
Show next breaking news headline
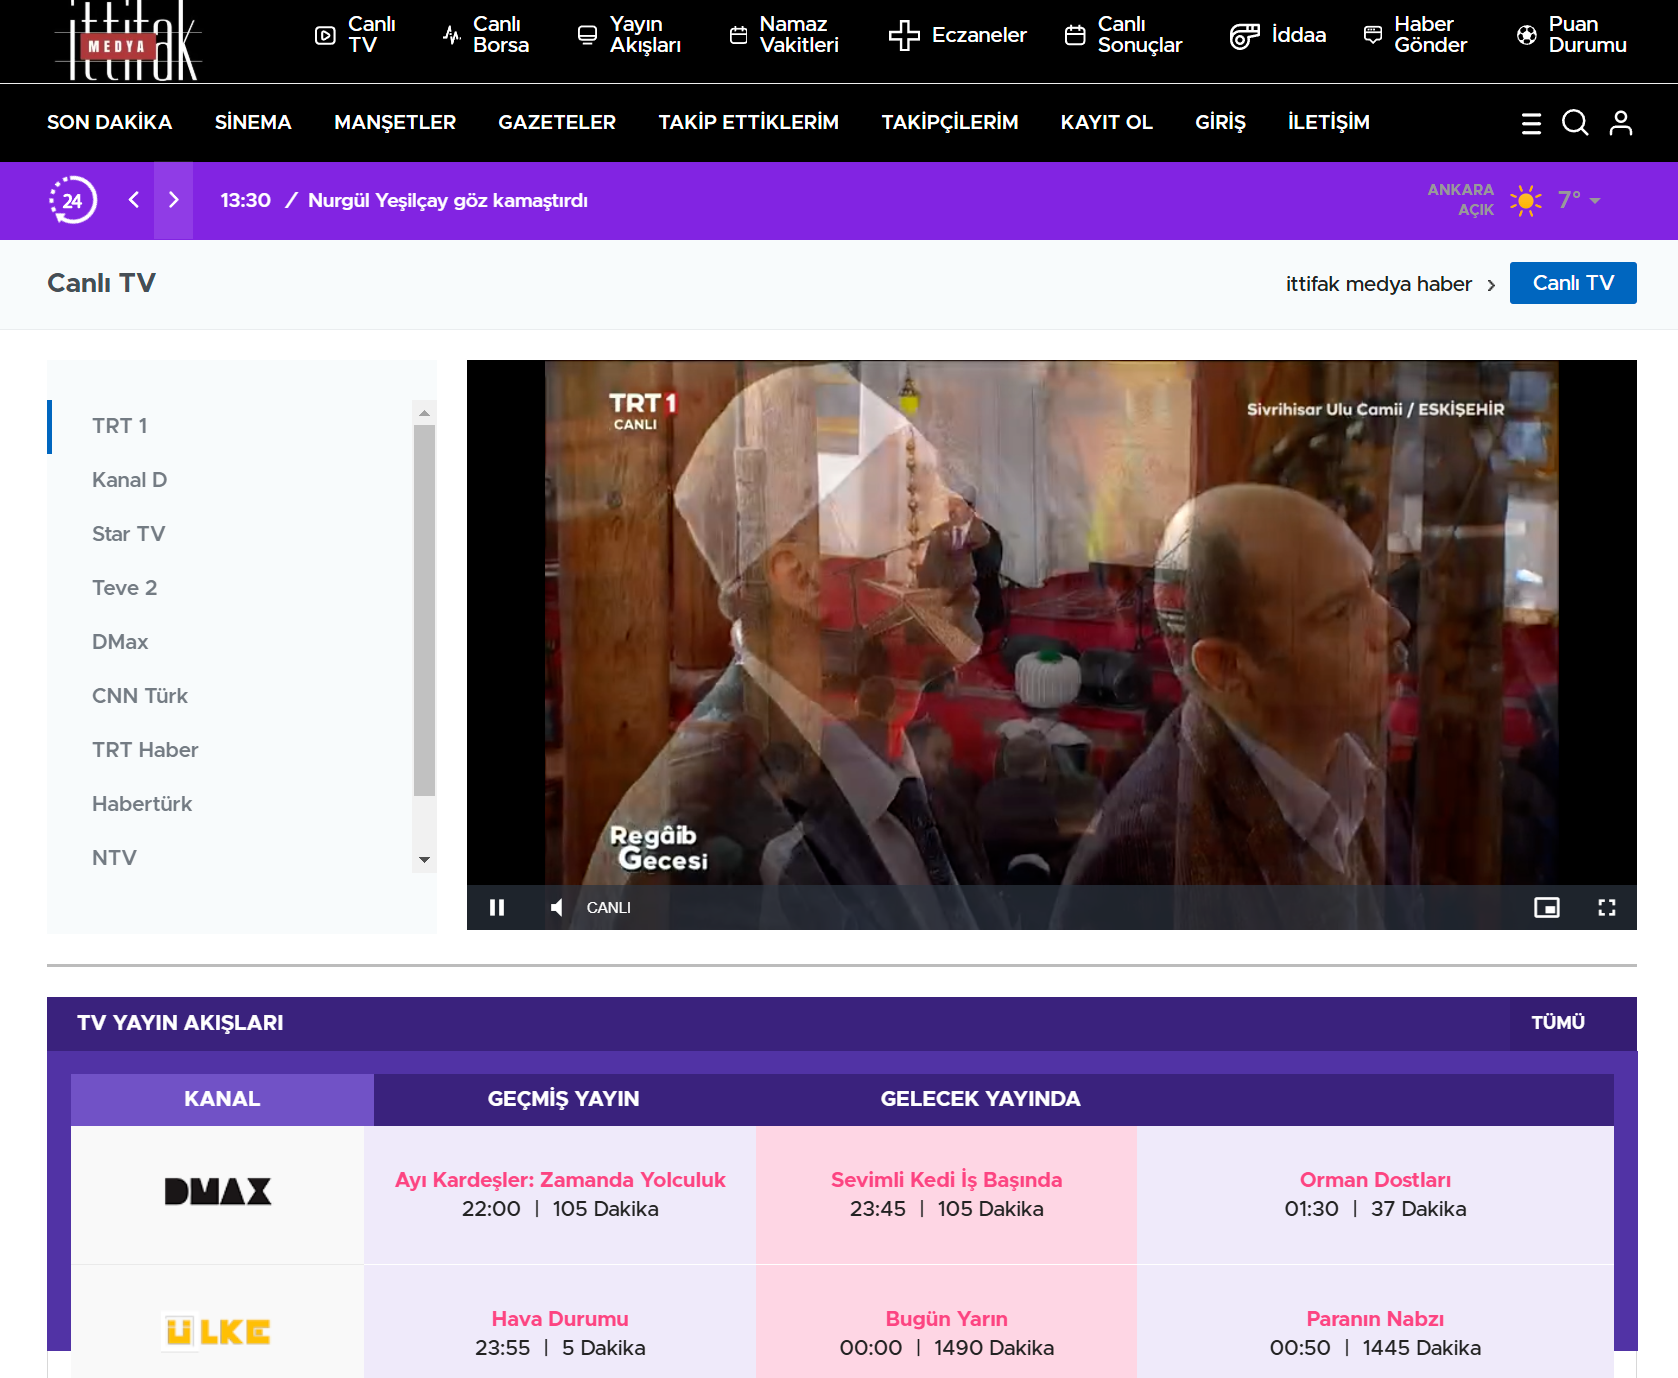174,199
